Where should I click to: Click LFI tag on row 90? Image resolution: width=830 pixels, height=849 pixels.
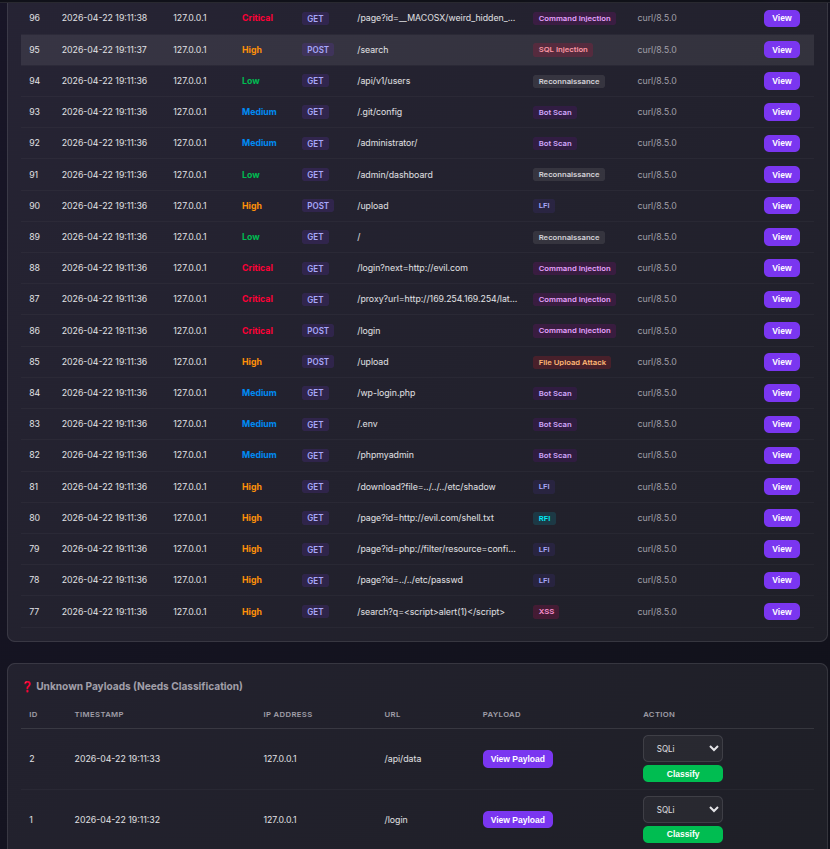544,206
